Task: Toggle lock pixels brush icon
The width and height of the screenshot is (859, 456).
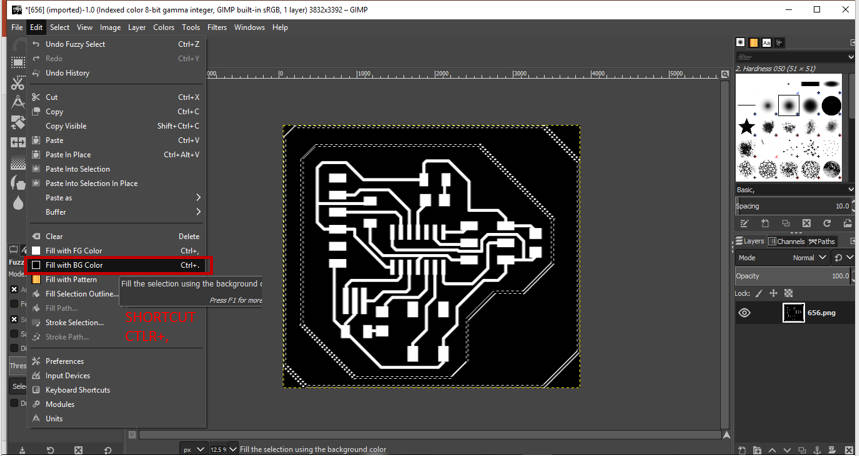Action: click(759, 293)
